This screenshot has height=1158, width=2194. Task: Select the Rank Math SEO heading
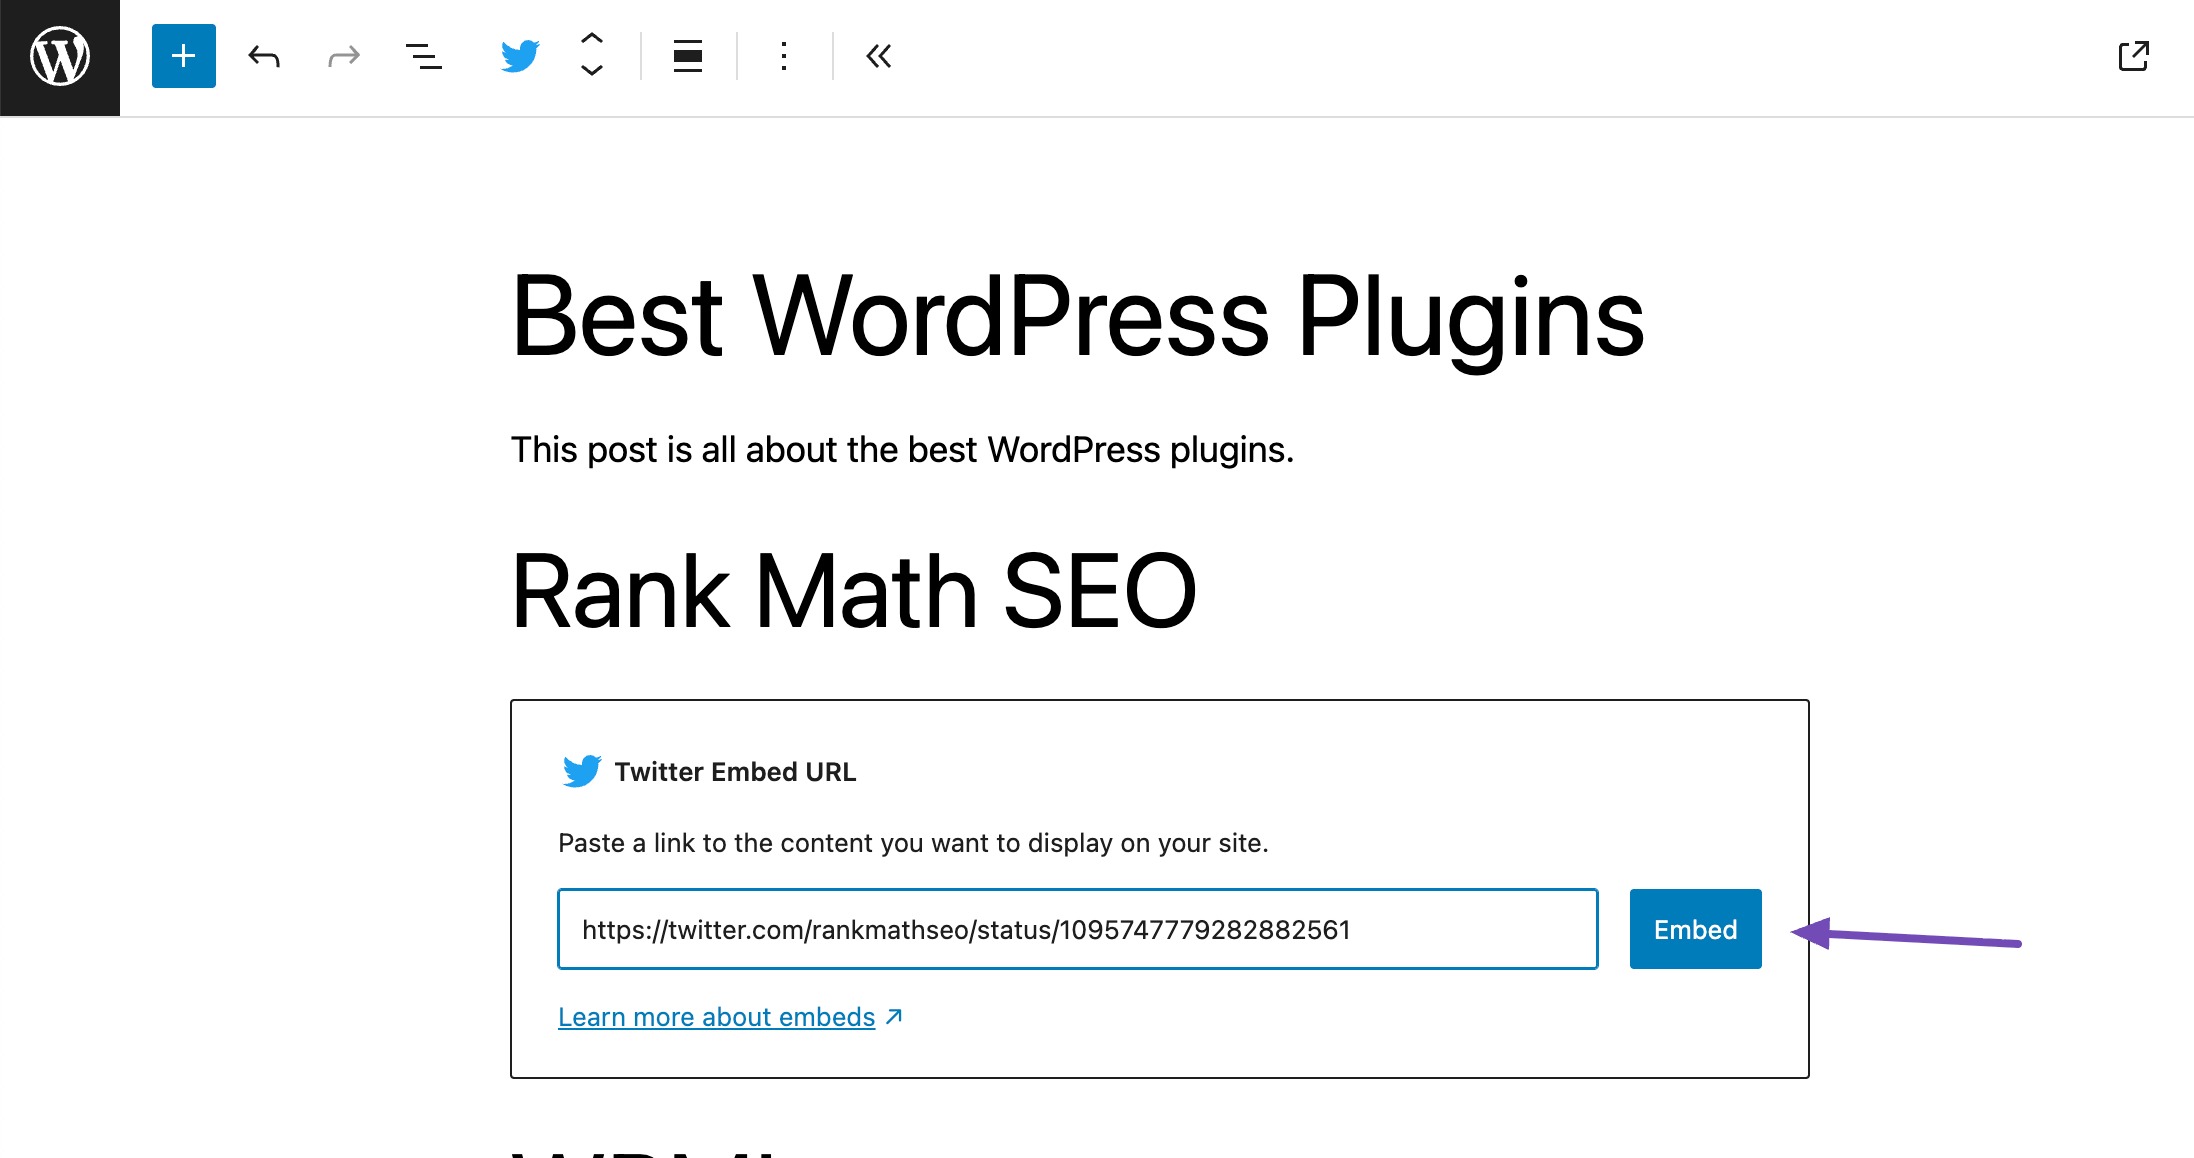click(854, 592)
